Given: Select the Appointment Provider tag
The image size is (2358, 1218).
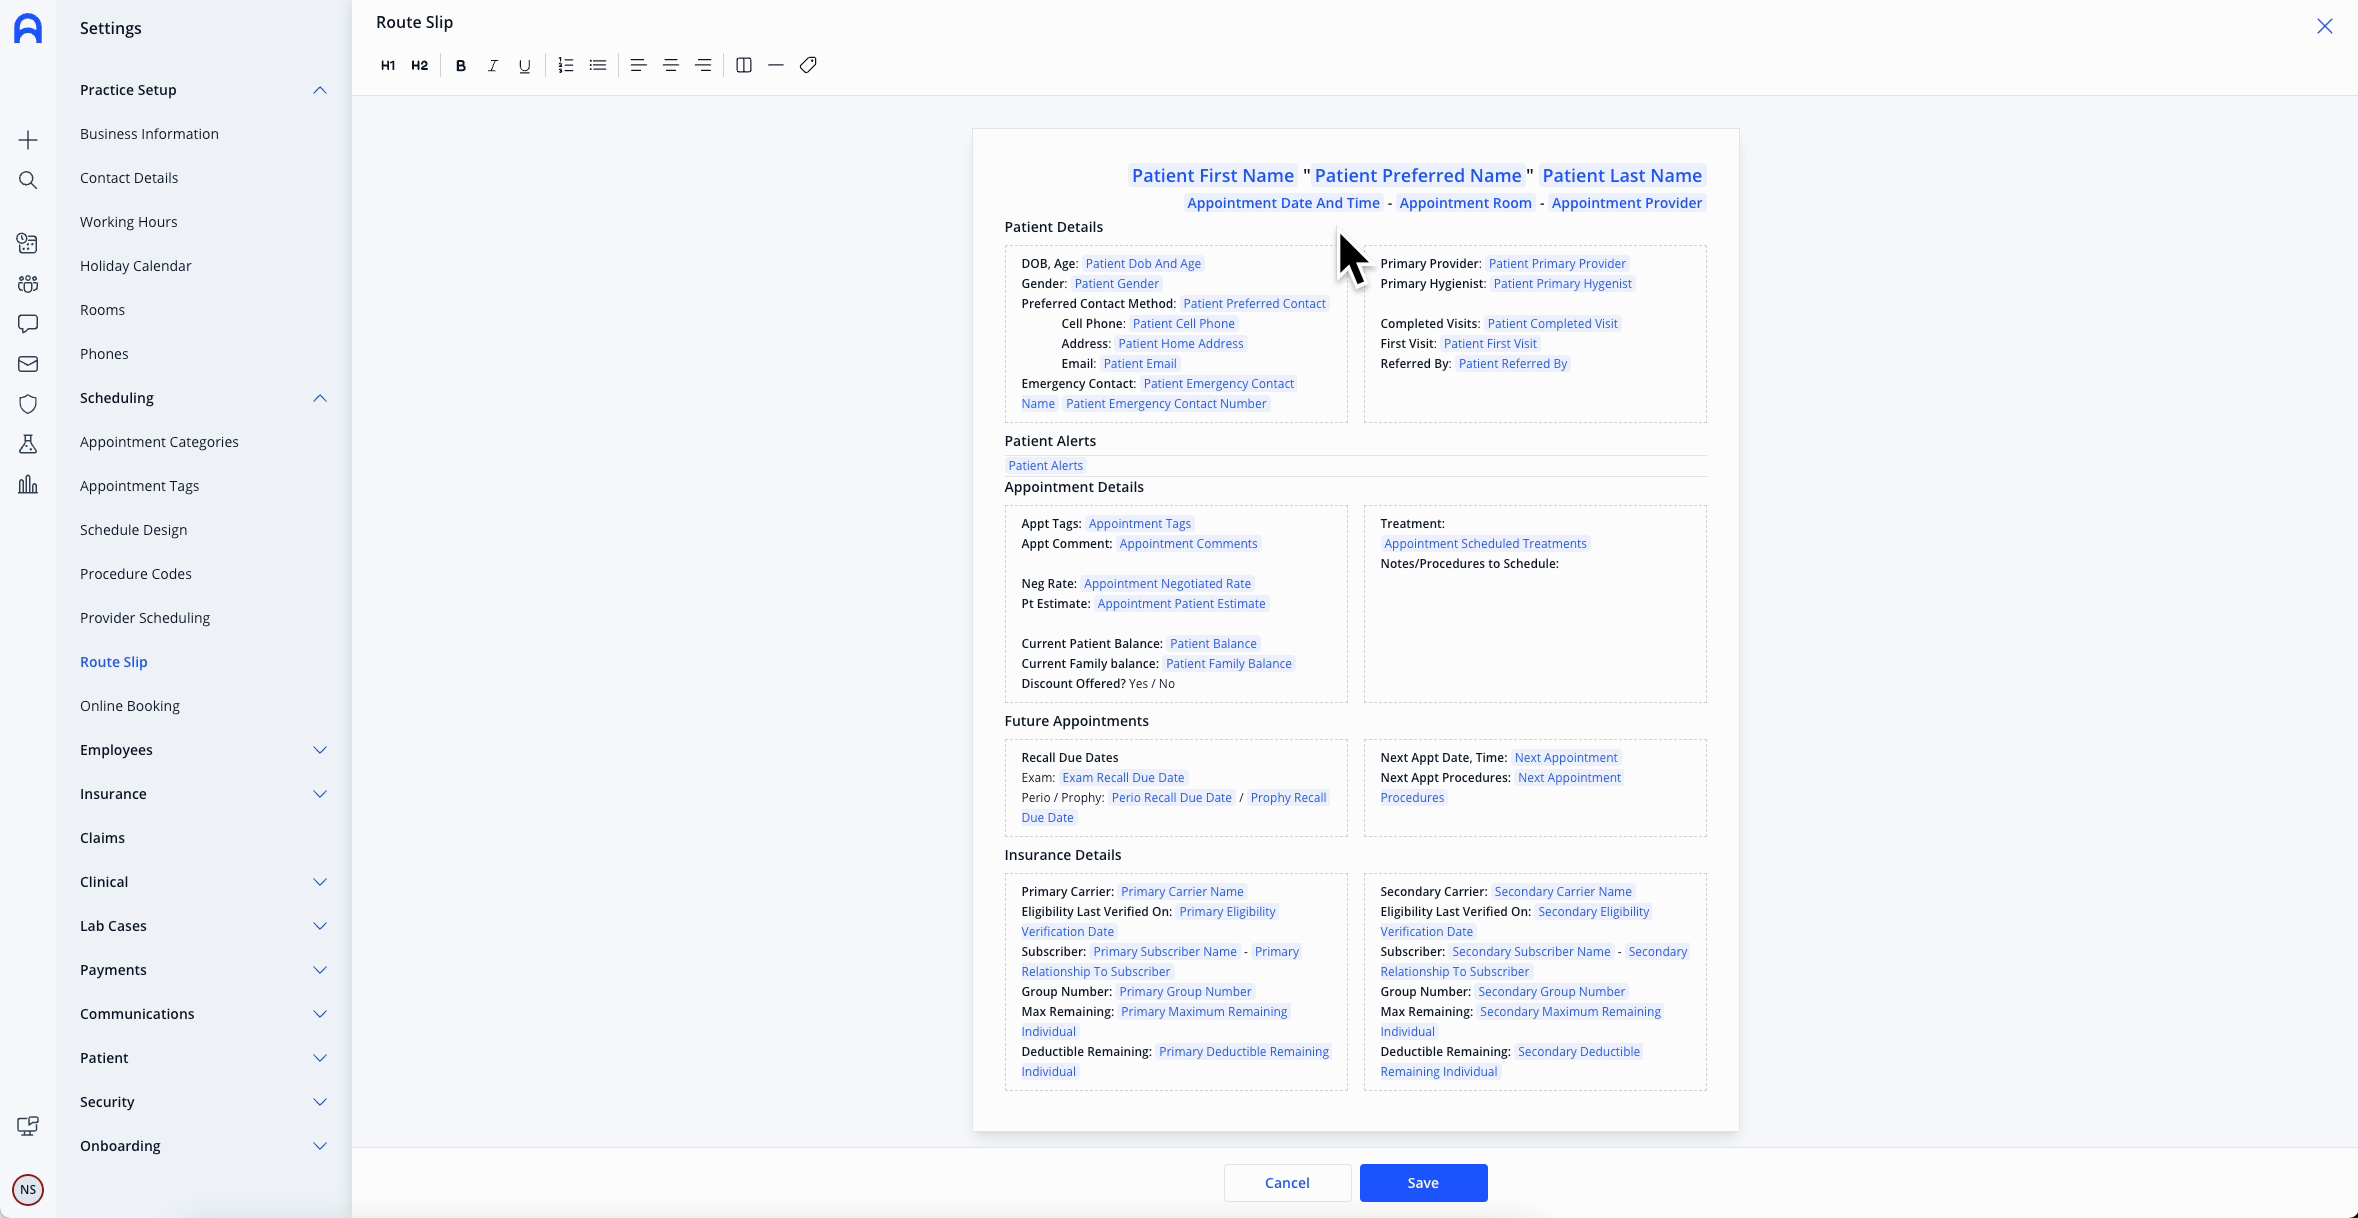Looking at the screenshot, I should [1627, 203].
